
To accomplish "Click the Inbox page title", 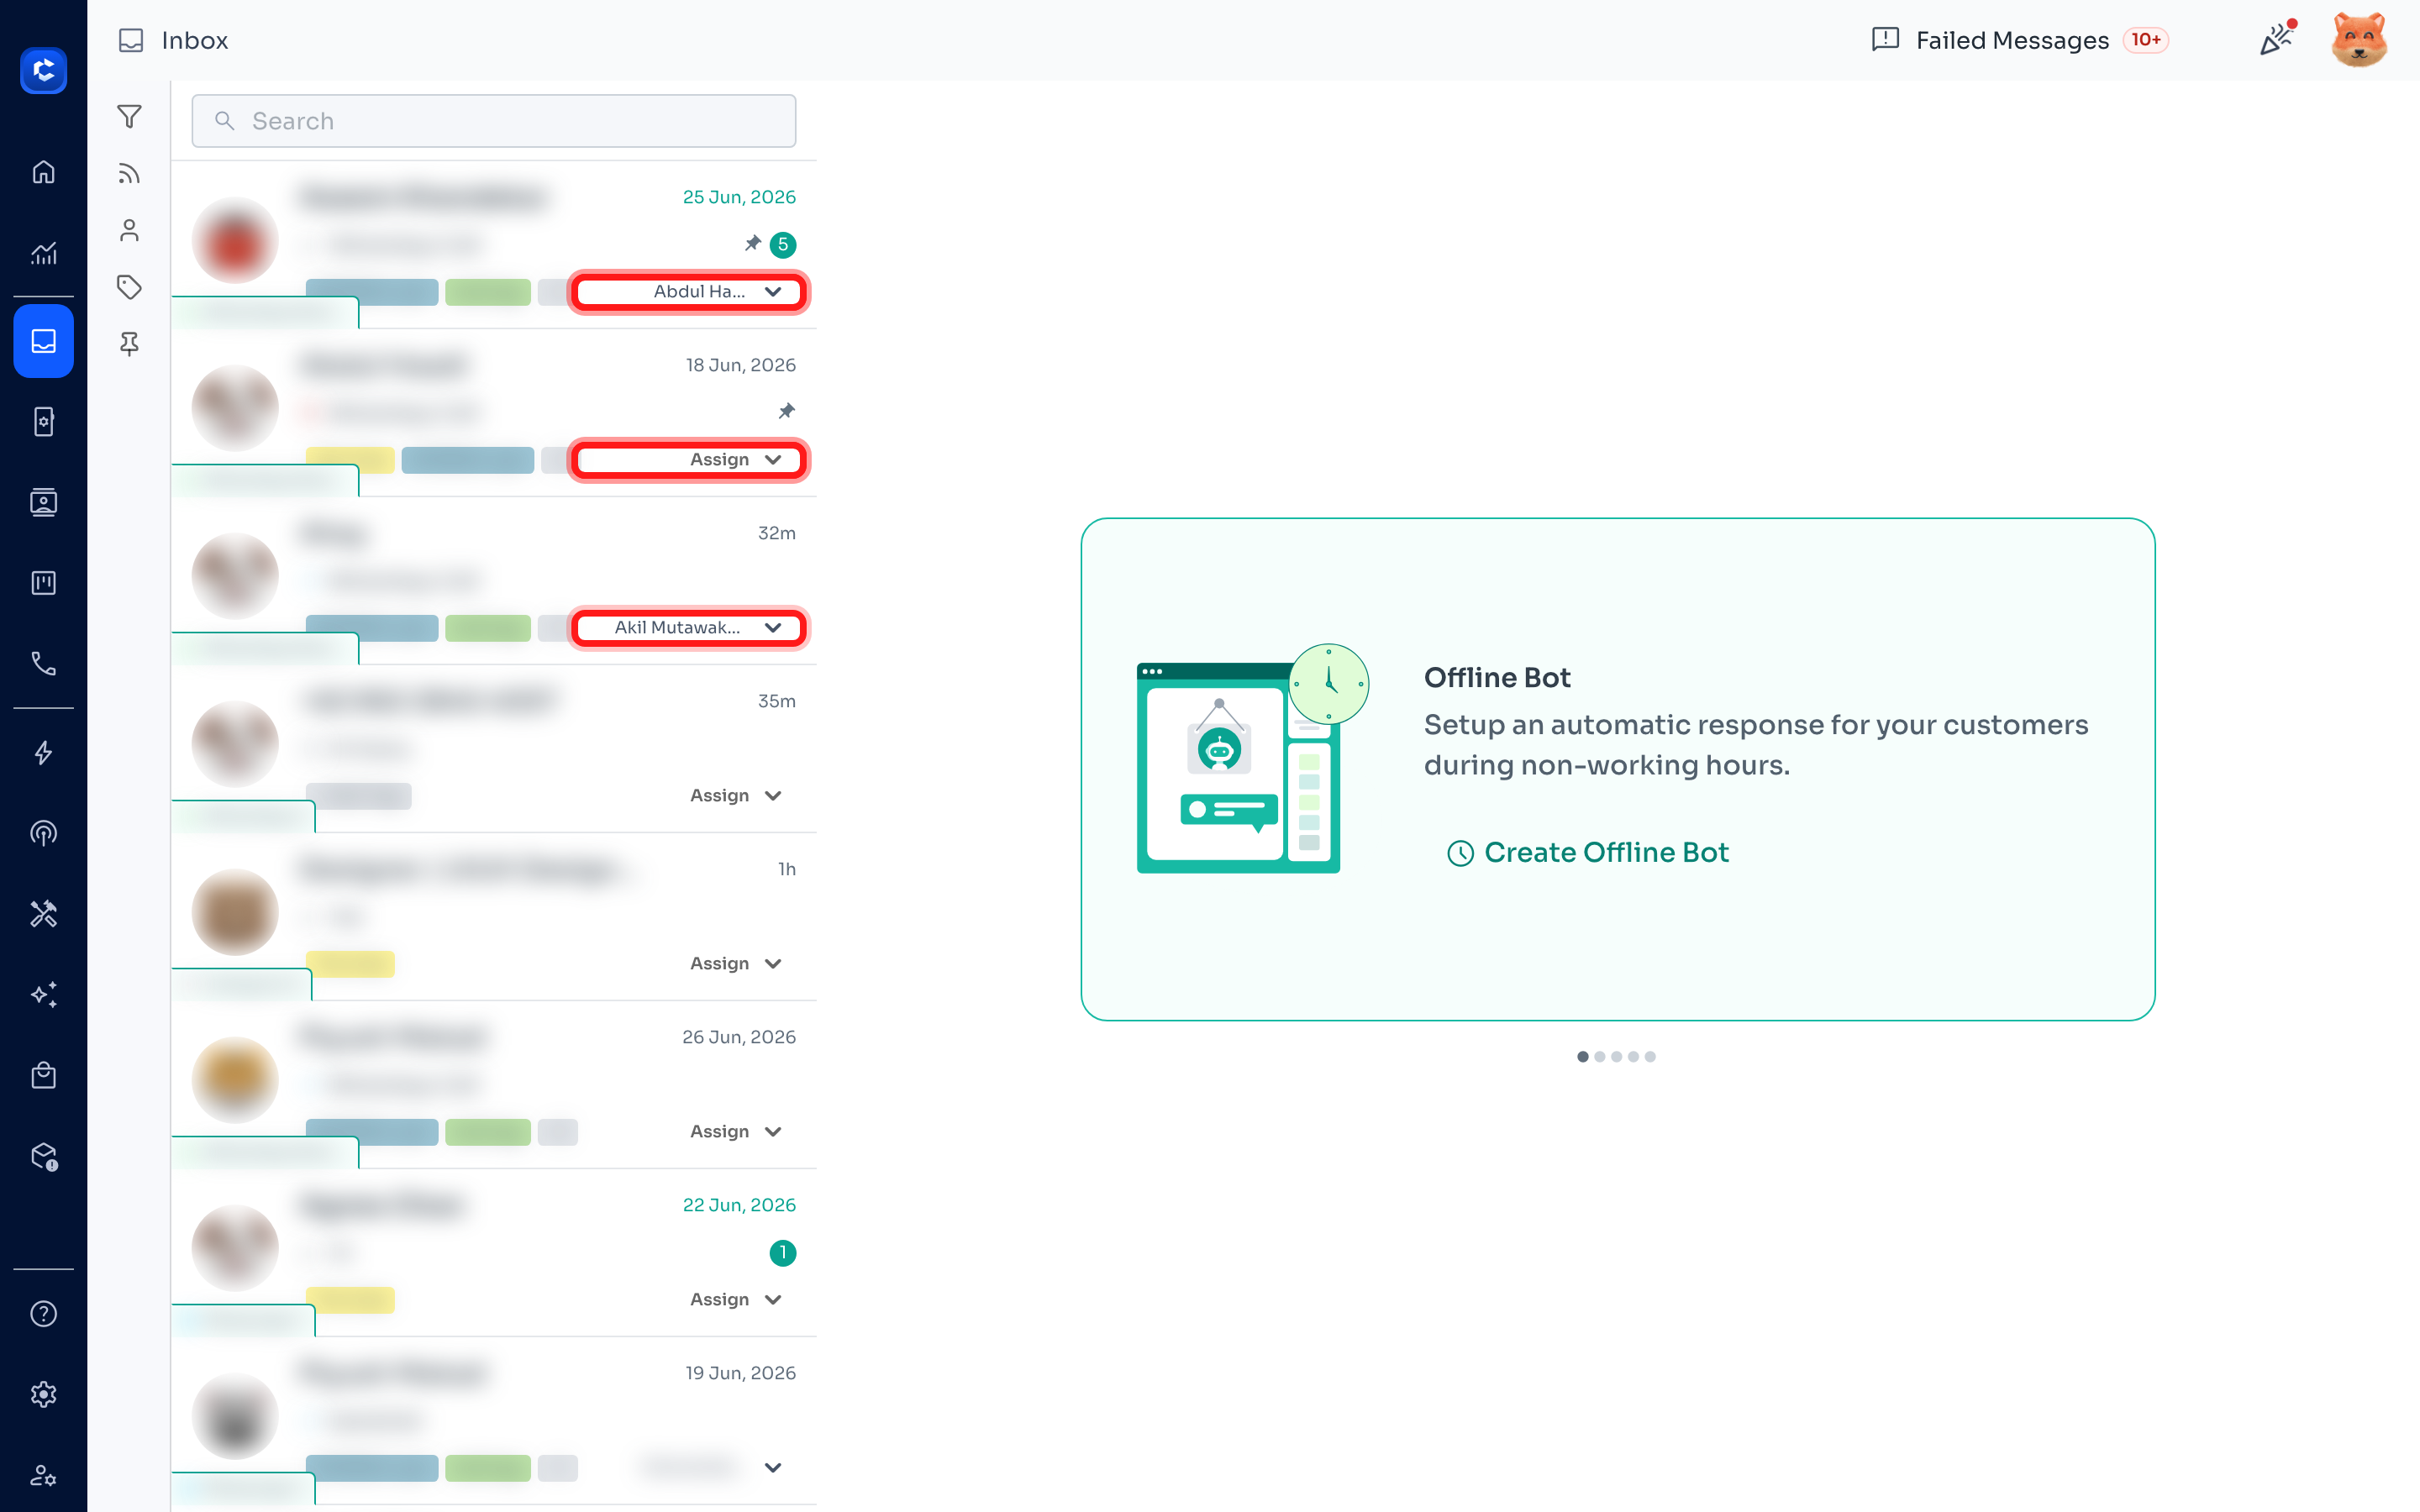I will (x=195, y=40).
